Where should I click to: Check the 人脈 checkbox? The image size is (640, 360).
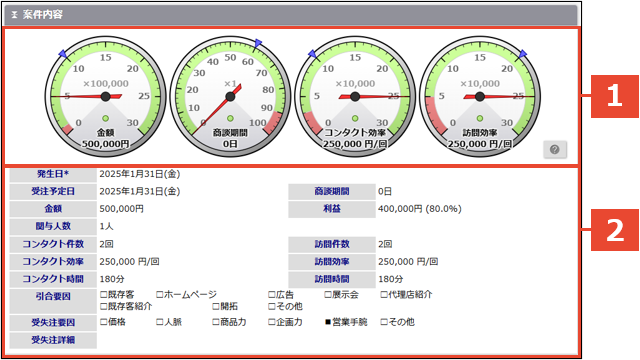(160, 322)
